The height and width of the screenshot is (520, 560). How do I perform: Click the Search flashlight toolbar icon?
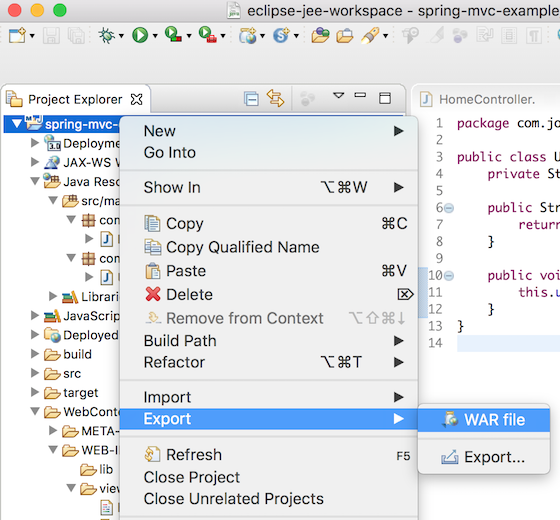(370, 35)
